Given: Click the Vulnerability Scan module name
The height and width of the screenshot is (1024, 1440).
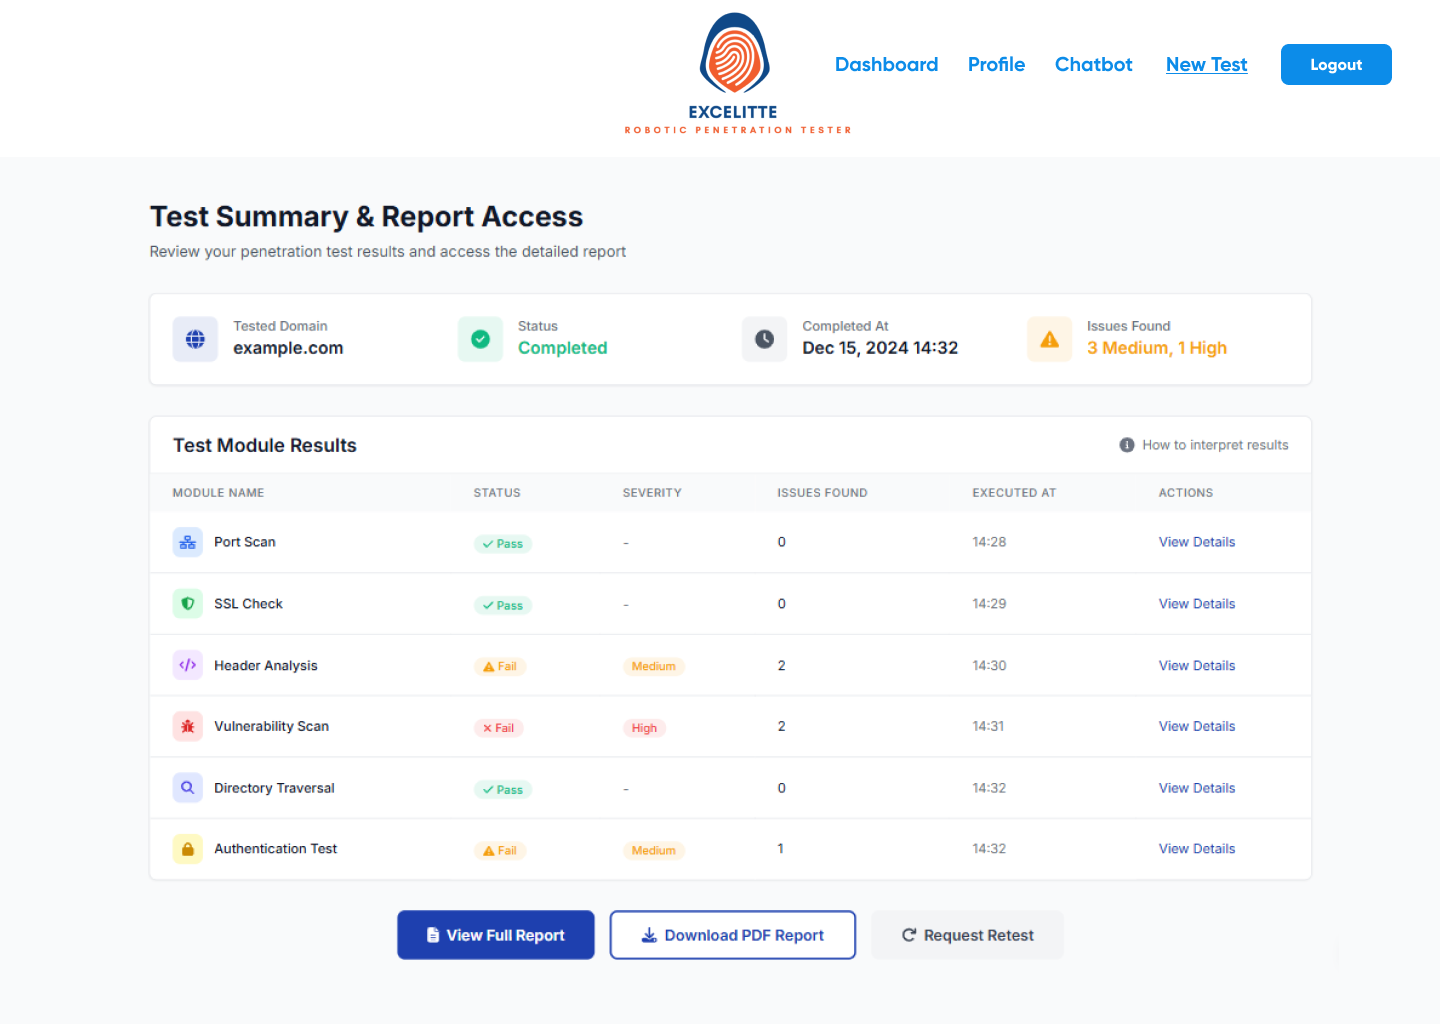Looking at the screenshot, I should click(271, 727).
